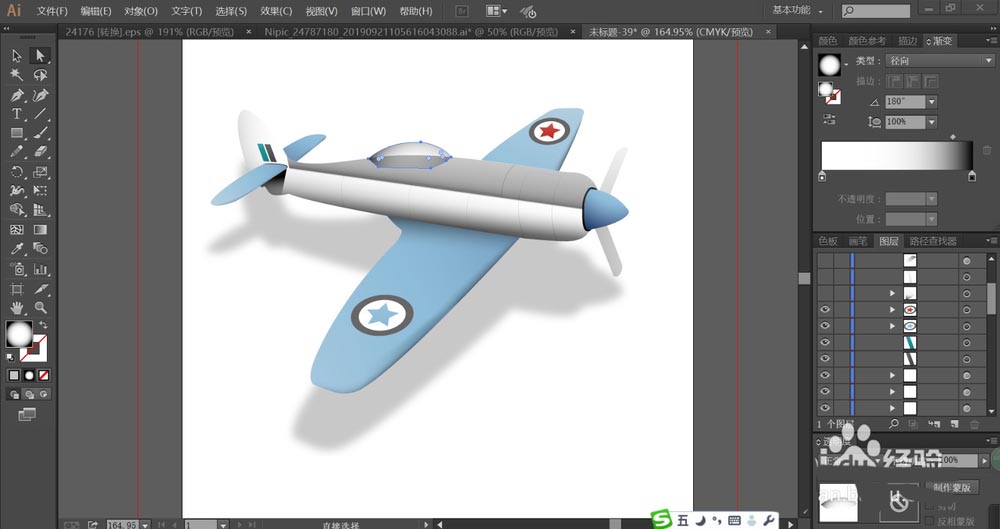This screenshot has width=1000, height=529.
Task: Select the Free Transform tool
Action: click(40, 191)
